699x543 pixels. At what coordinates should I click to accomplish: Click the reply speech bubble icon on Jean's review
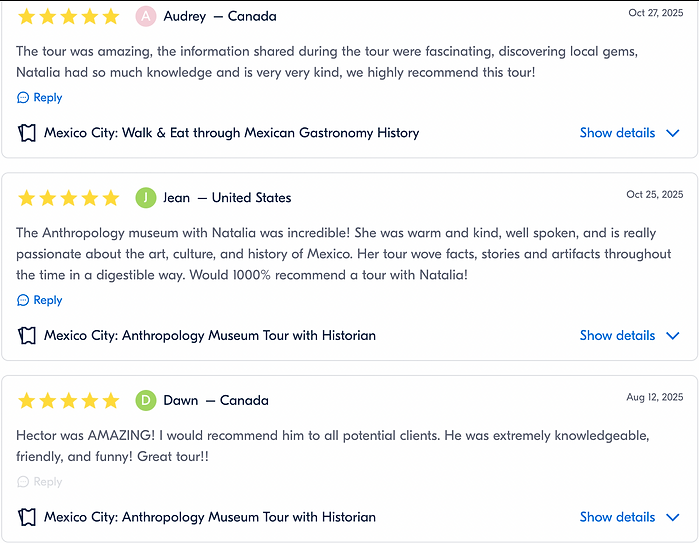coord(23,300)
